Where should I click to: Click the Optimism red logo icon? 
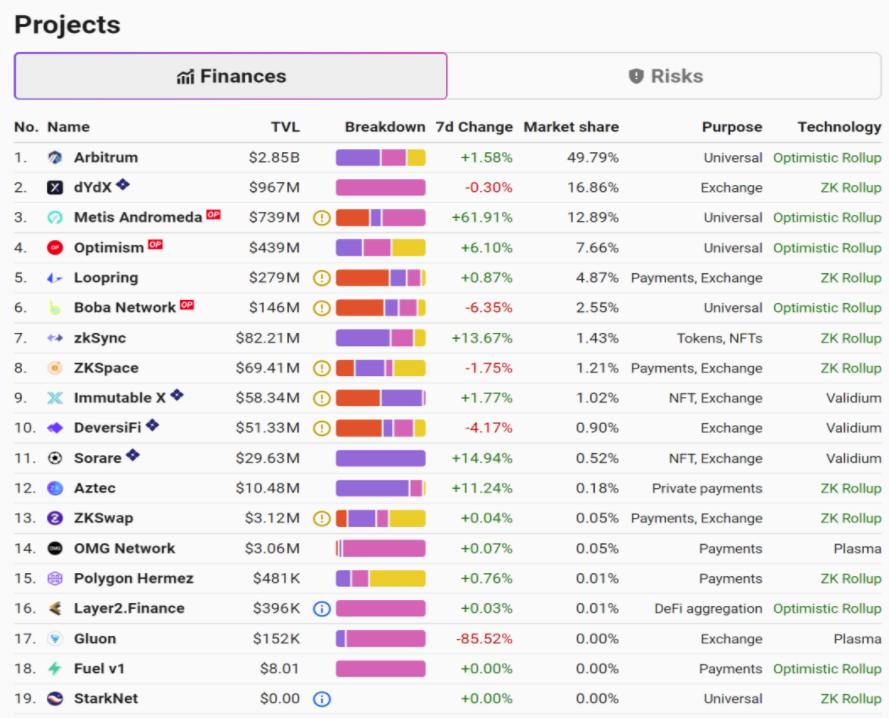coord(55,248)
